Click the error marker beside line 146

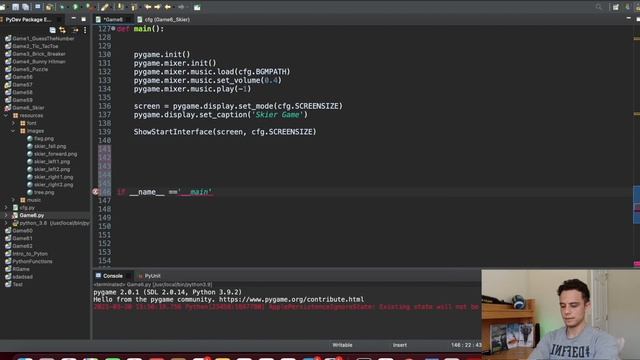tap(95, 191)
